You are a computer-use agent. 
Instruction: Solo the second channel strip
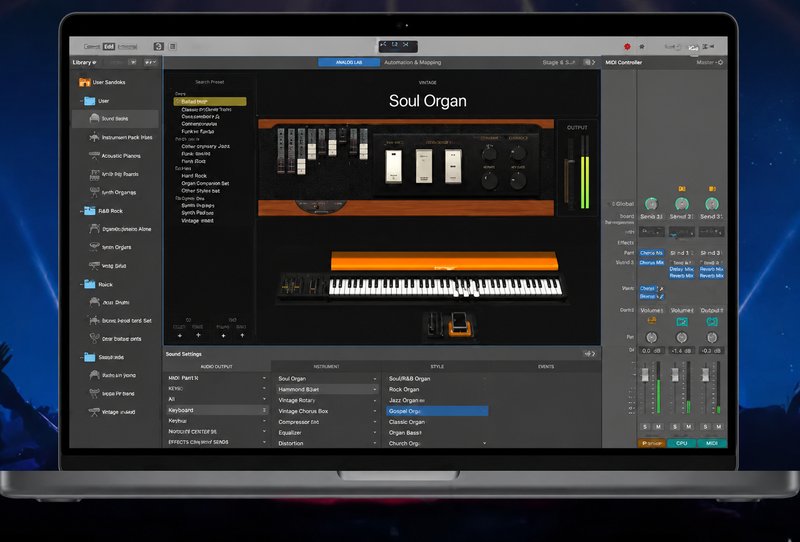(x=675, y=426)
